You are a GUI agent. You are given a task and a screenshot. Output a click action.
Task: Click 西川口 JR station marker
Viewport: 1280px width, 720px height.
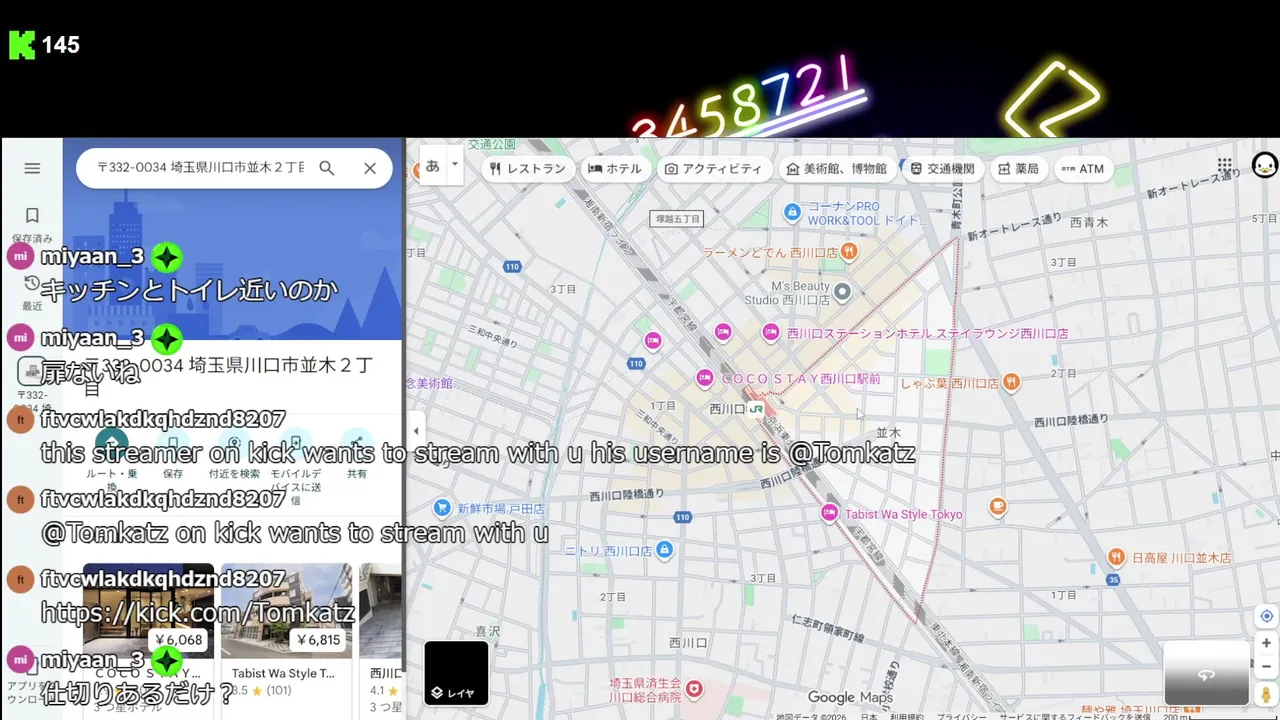tap(756, 409)
